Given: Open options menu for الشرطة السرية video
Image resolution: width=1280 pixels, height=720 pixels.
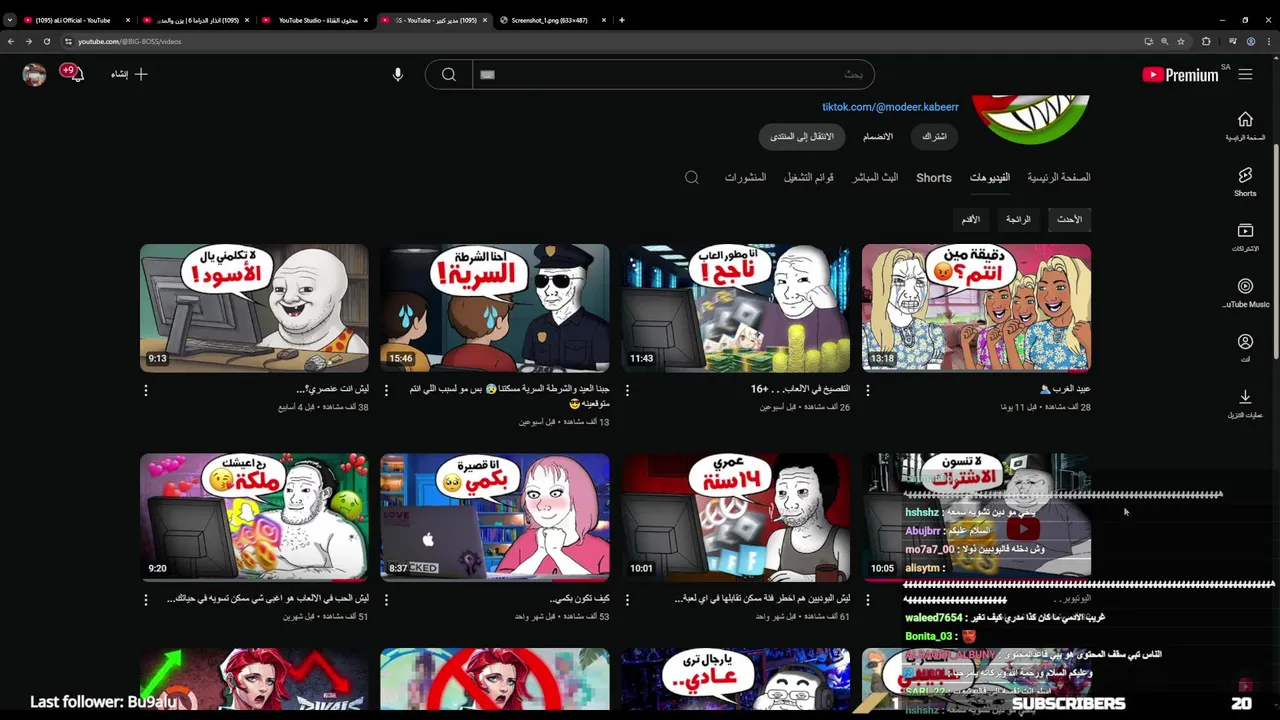Looking at the screenshot, I should tap(386, 390).
